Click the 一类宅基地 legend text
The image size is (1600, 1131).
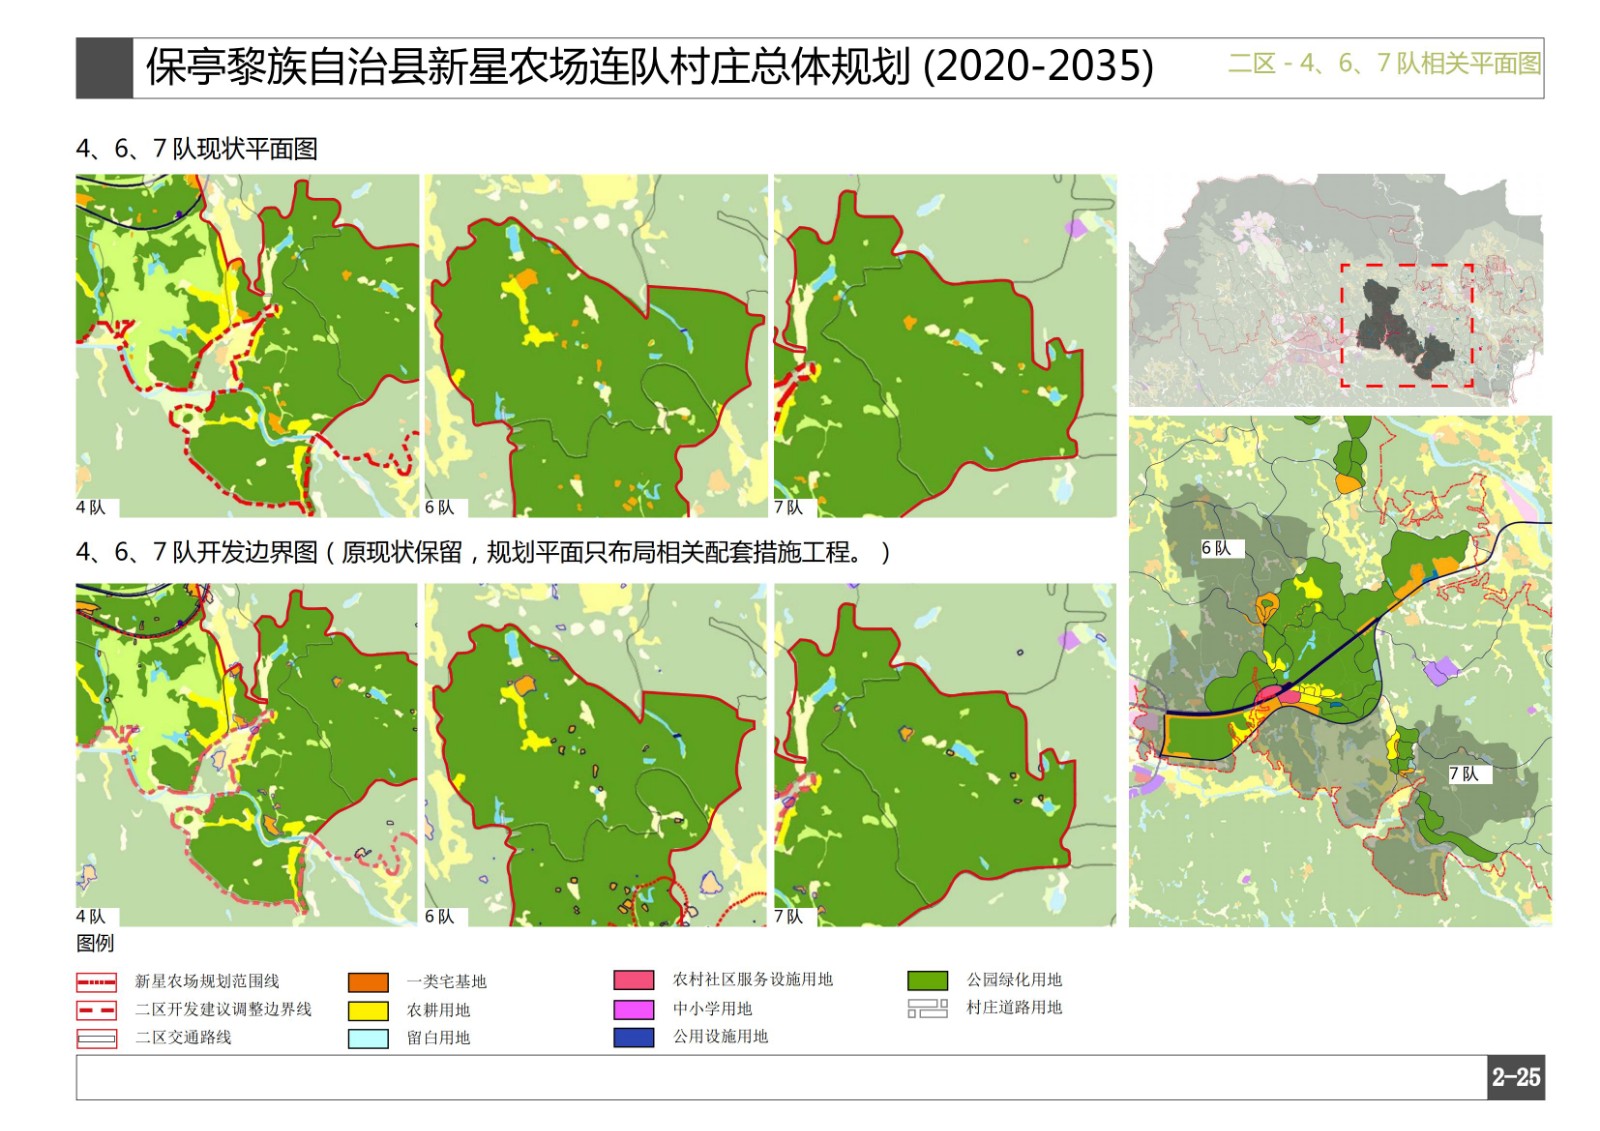point(446,981)
